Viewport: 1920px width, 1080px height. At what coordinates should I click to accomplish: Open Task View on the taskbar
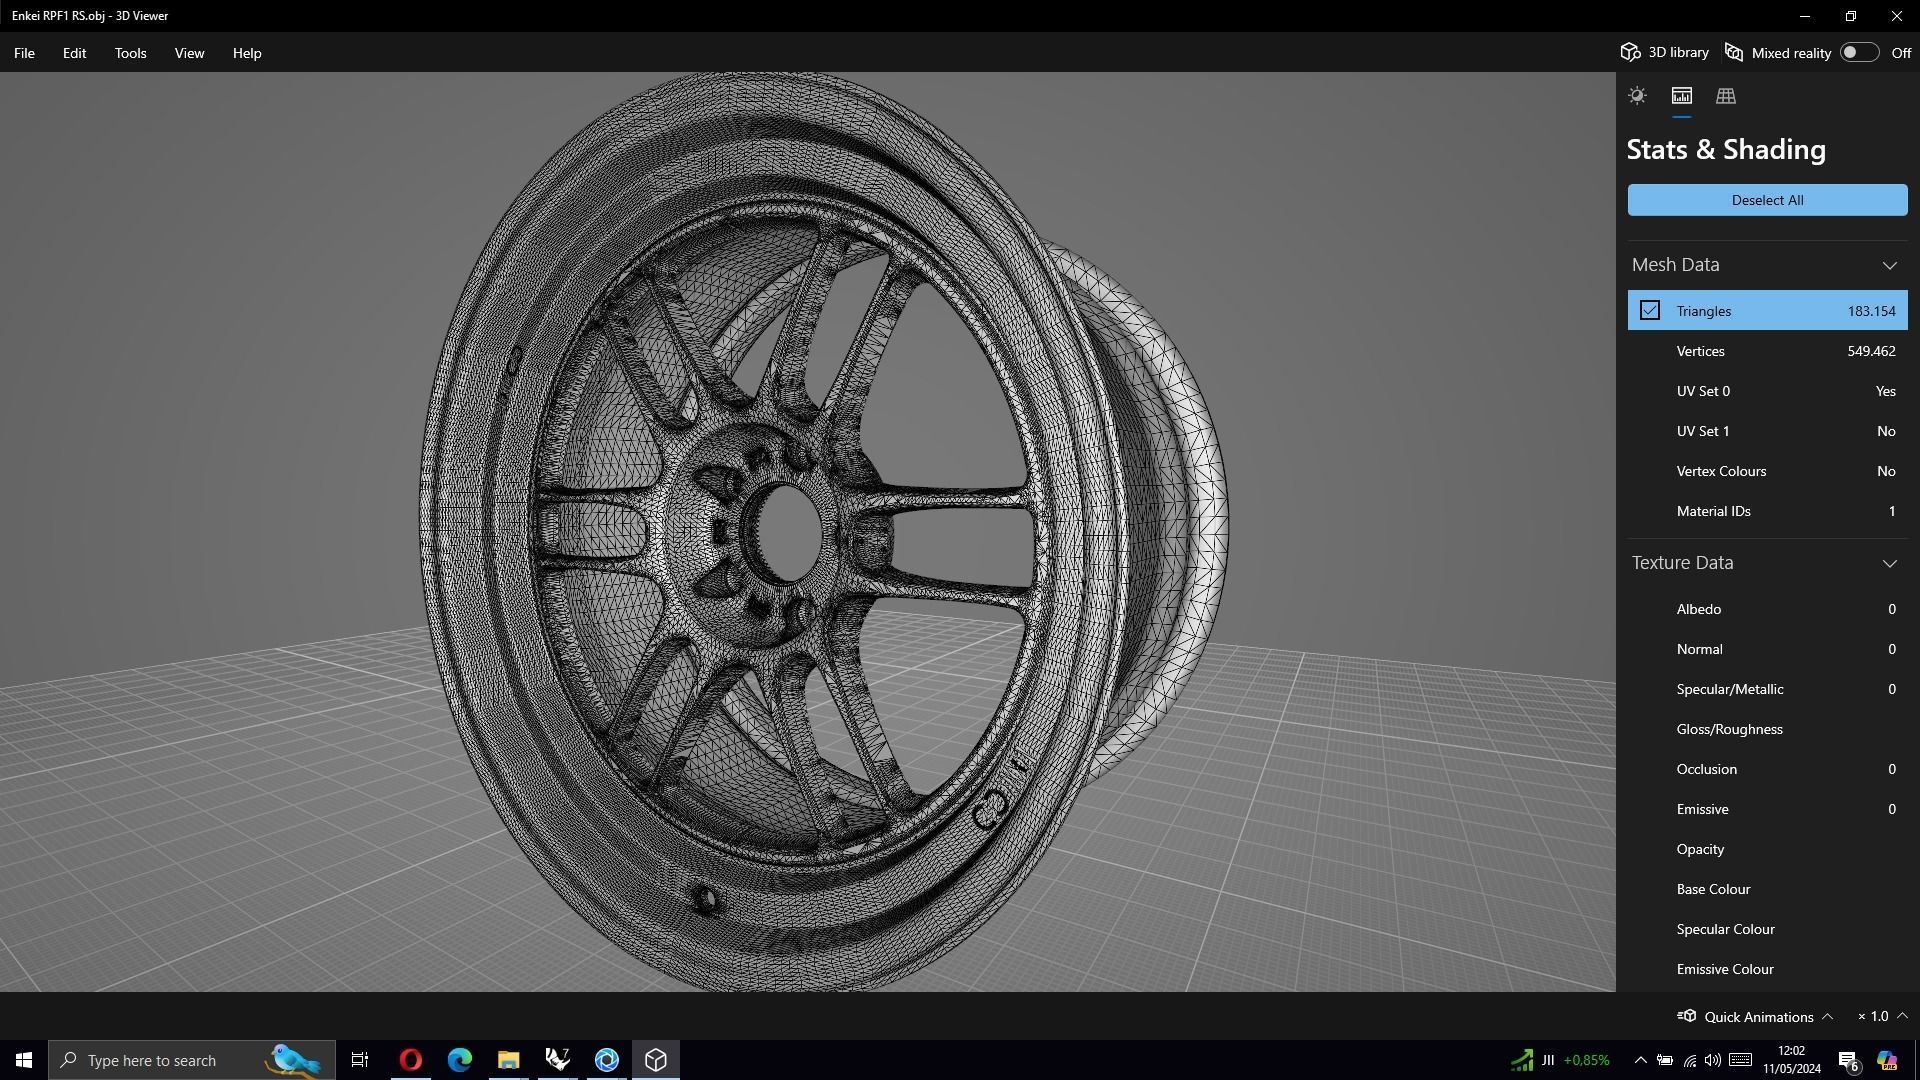tap(360, 1060)
